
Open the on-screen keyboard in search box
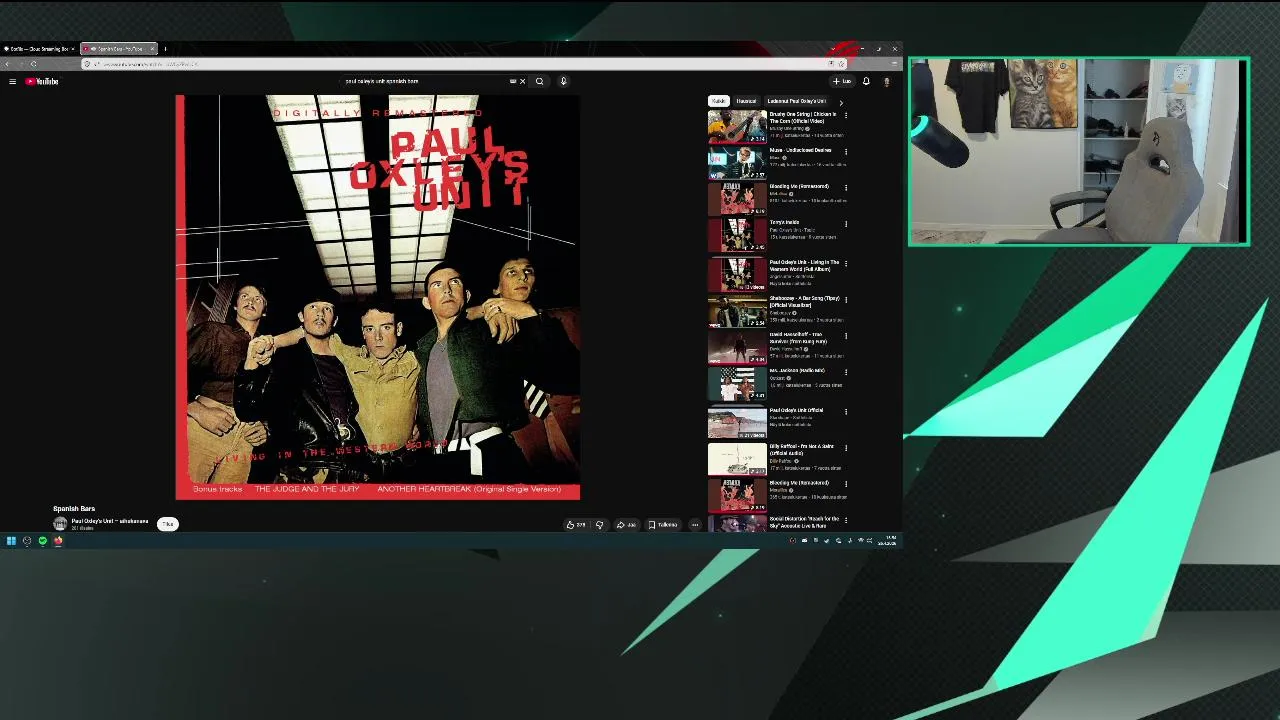point(513,81)
